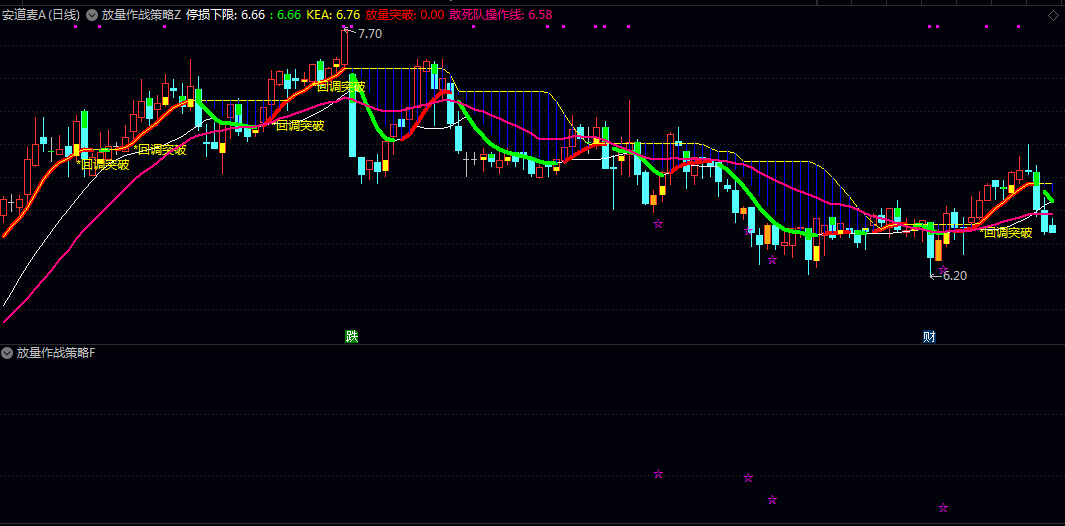Open the dropdown arrow beside 放量作战策略Z
1065x526 pixels.
point(92,14)
